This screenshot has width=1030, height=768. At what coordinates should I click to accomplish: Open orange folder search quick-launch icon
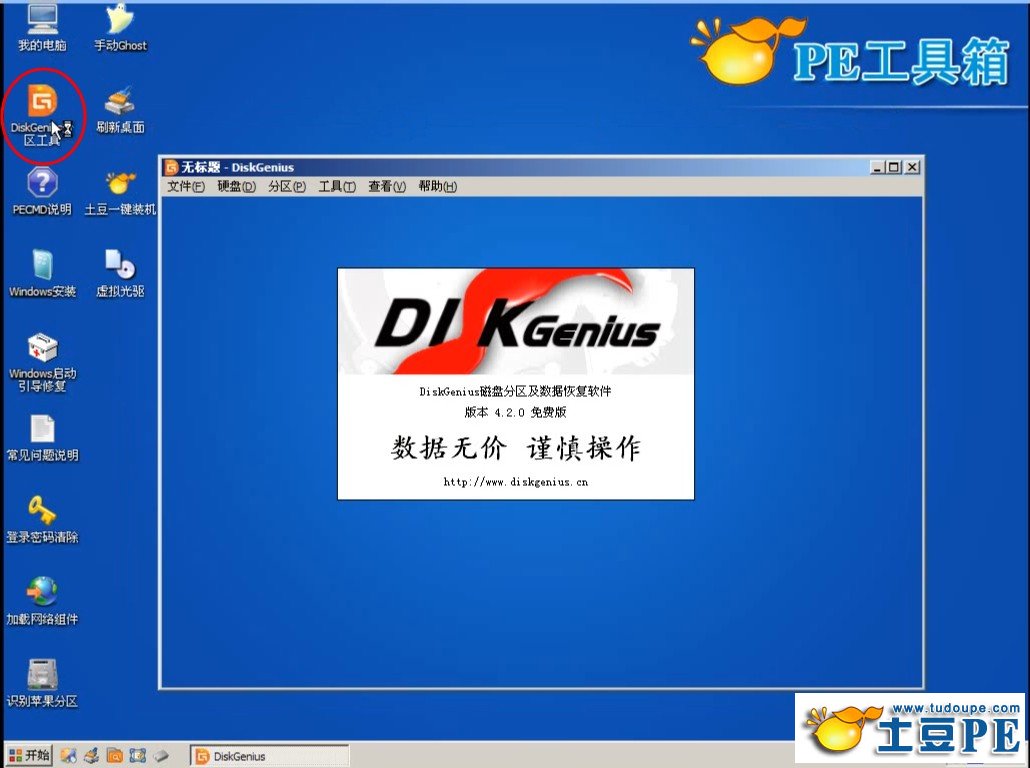coord(114,756)
